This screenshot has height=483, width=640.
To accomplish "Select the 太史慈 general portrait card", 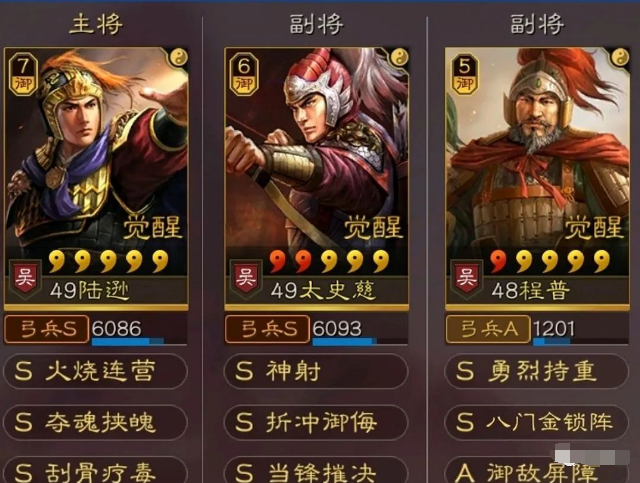I will tap(316, 179).
